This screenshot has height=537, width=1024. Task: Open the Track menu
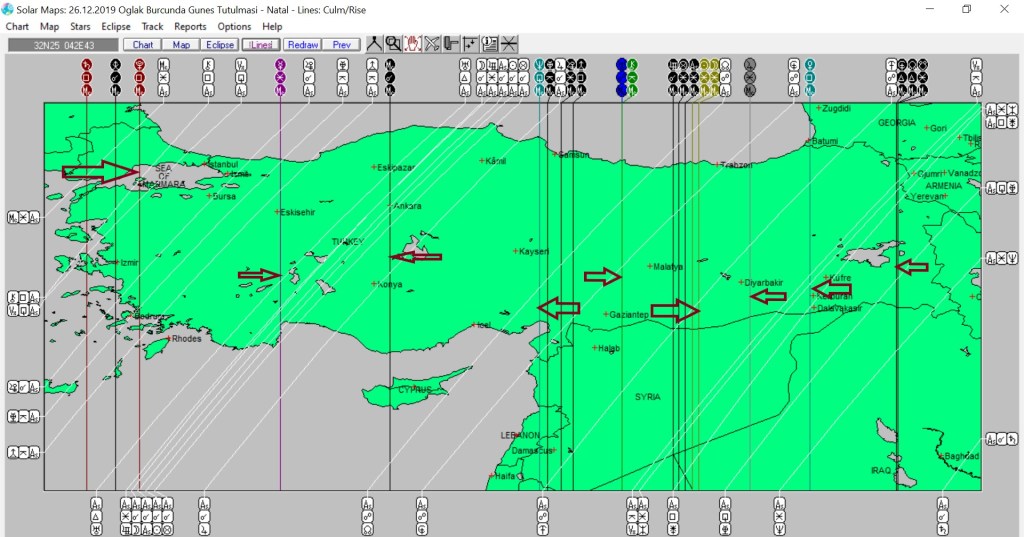click(152, 27)
